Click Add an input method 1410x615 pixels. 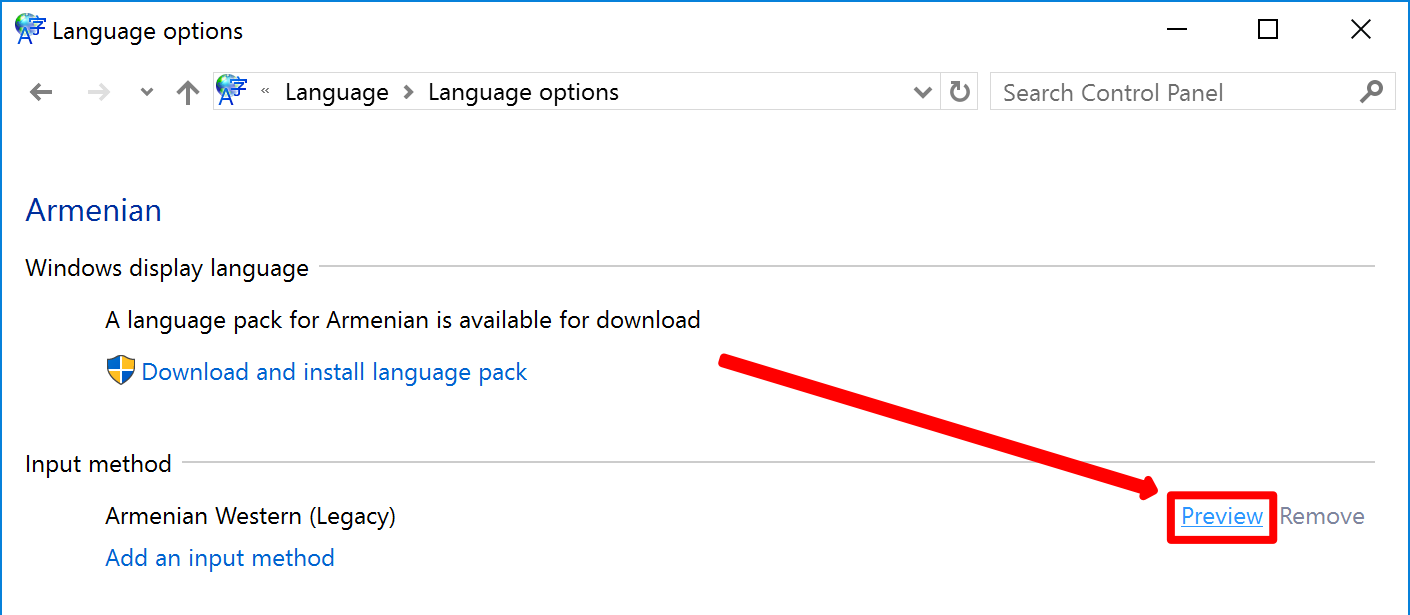click(x=220, y=558)
